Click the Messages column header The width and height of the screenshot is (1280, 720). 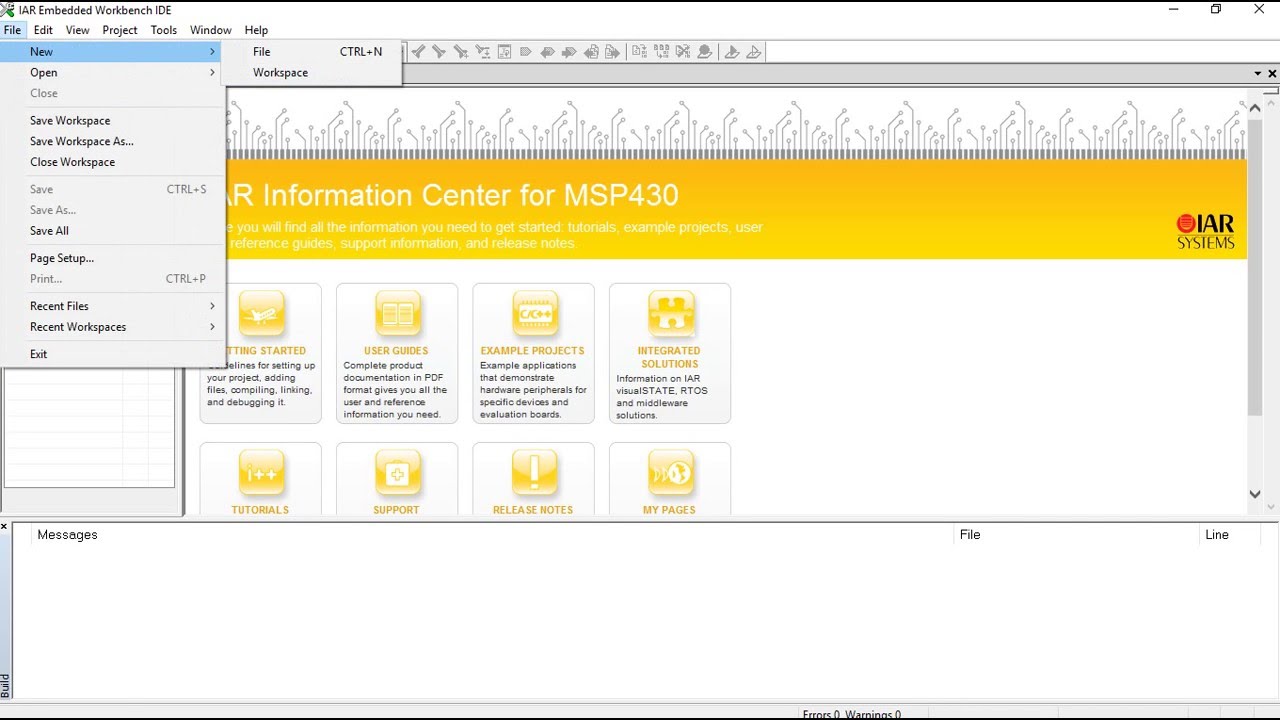point(490,535)
